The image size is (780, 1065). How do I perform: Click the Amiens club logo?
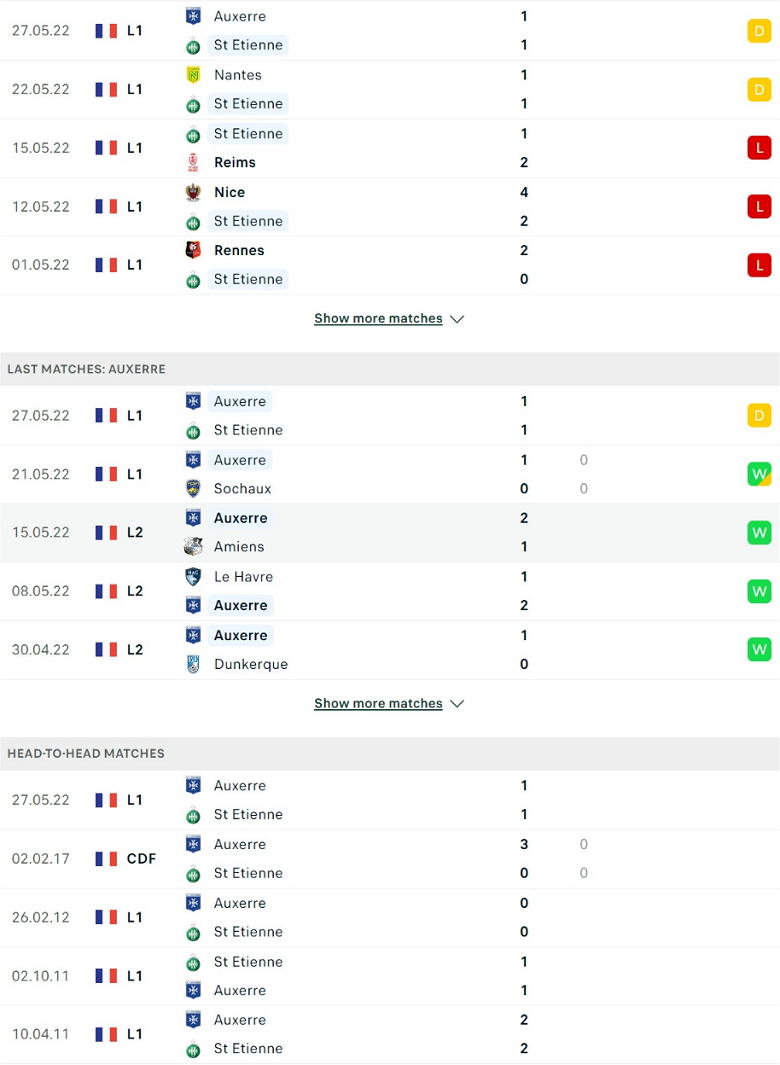tap(193, 547)
